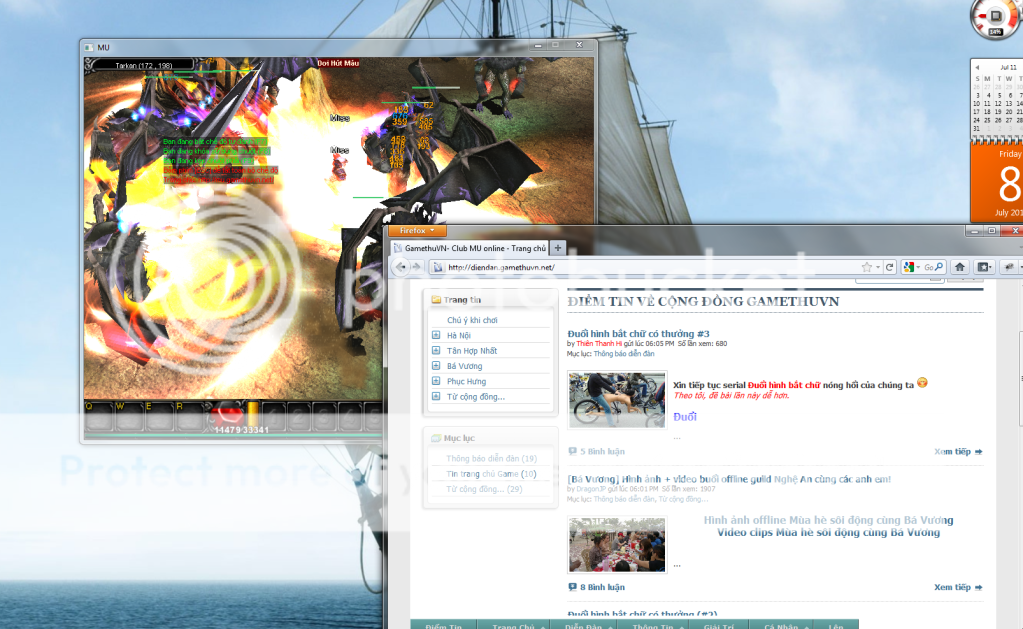1023x629 pixels.
Task: Click the CPU meter gadget on desktop
Action: [995, 19]
